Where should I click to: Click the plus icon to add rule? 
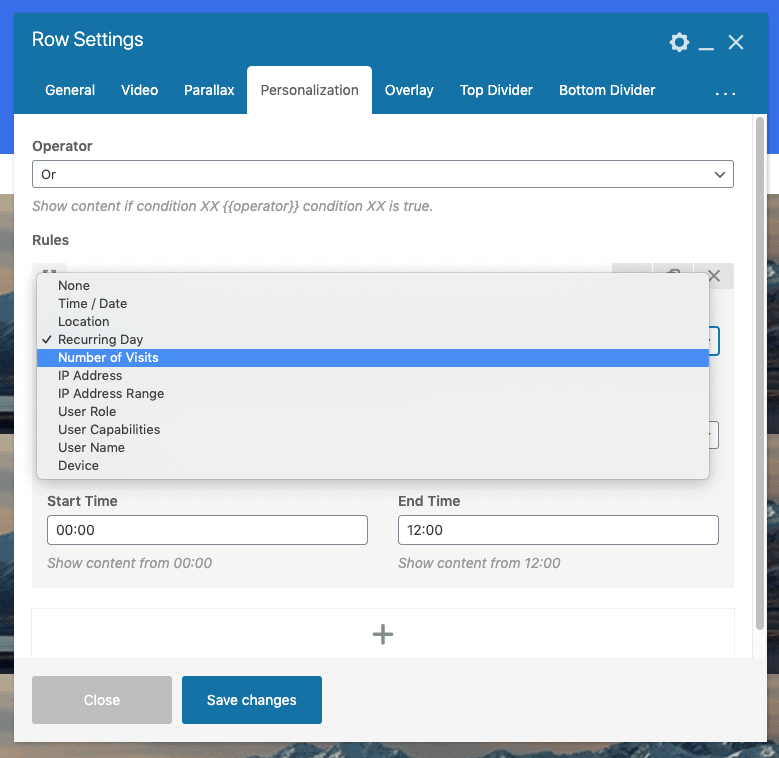pyautogui.click(x=383, y=634)
